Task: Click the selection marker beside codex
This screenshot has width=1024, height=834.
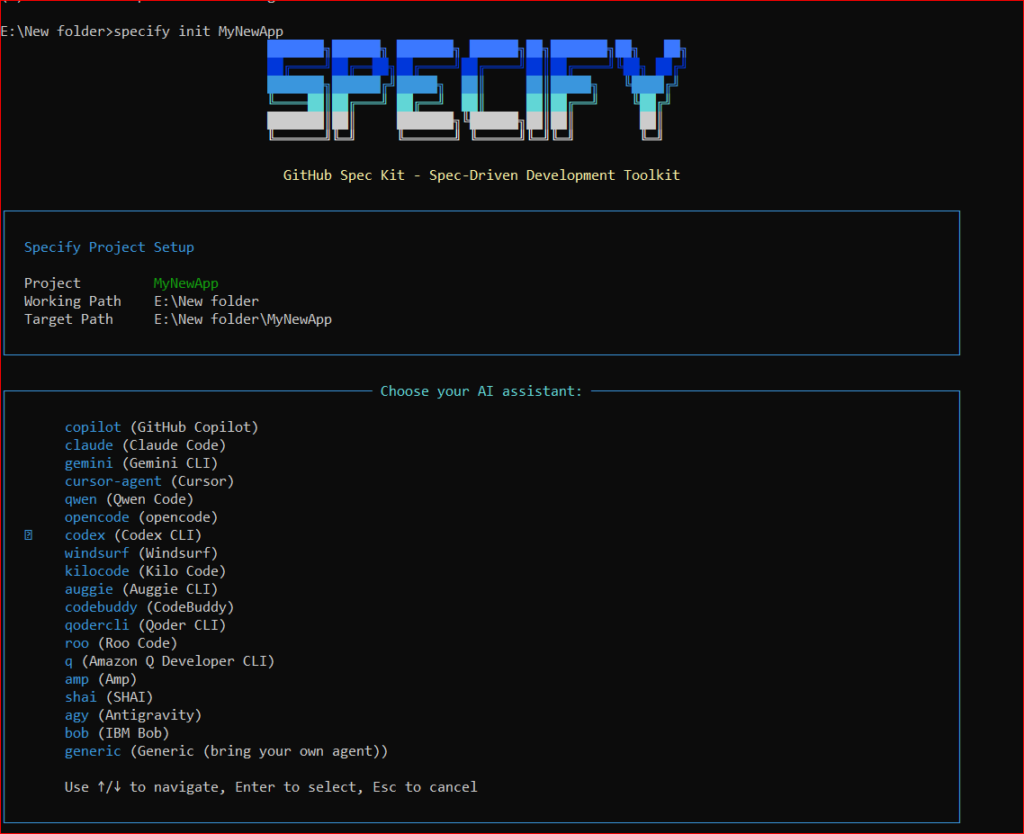Action: click(x=26, y=534)
